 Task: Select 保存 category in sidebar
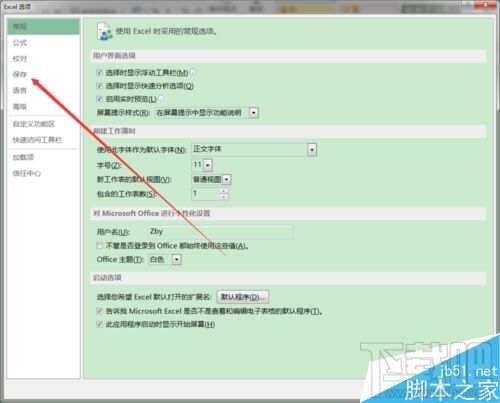tap(20, 74)
